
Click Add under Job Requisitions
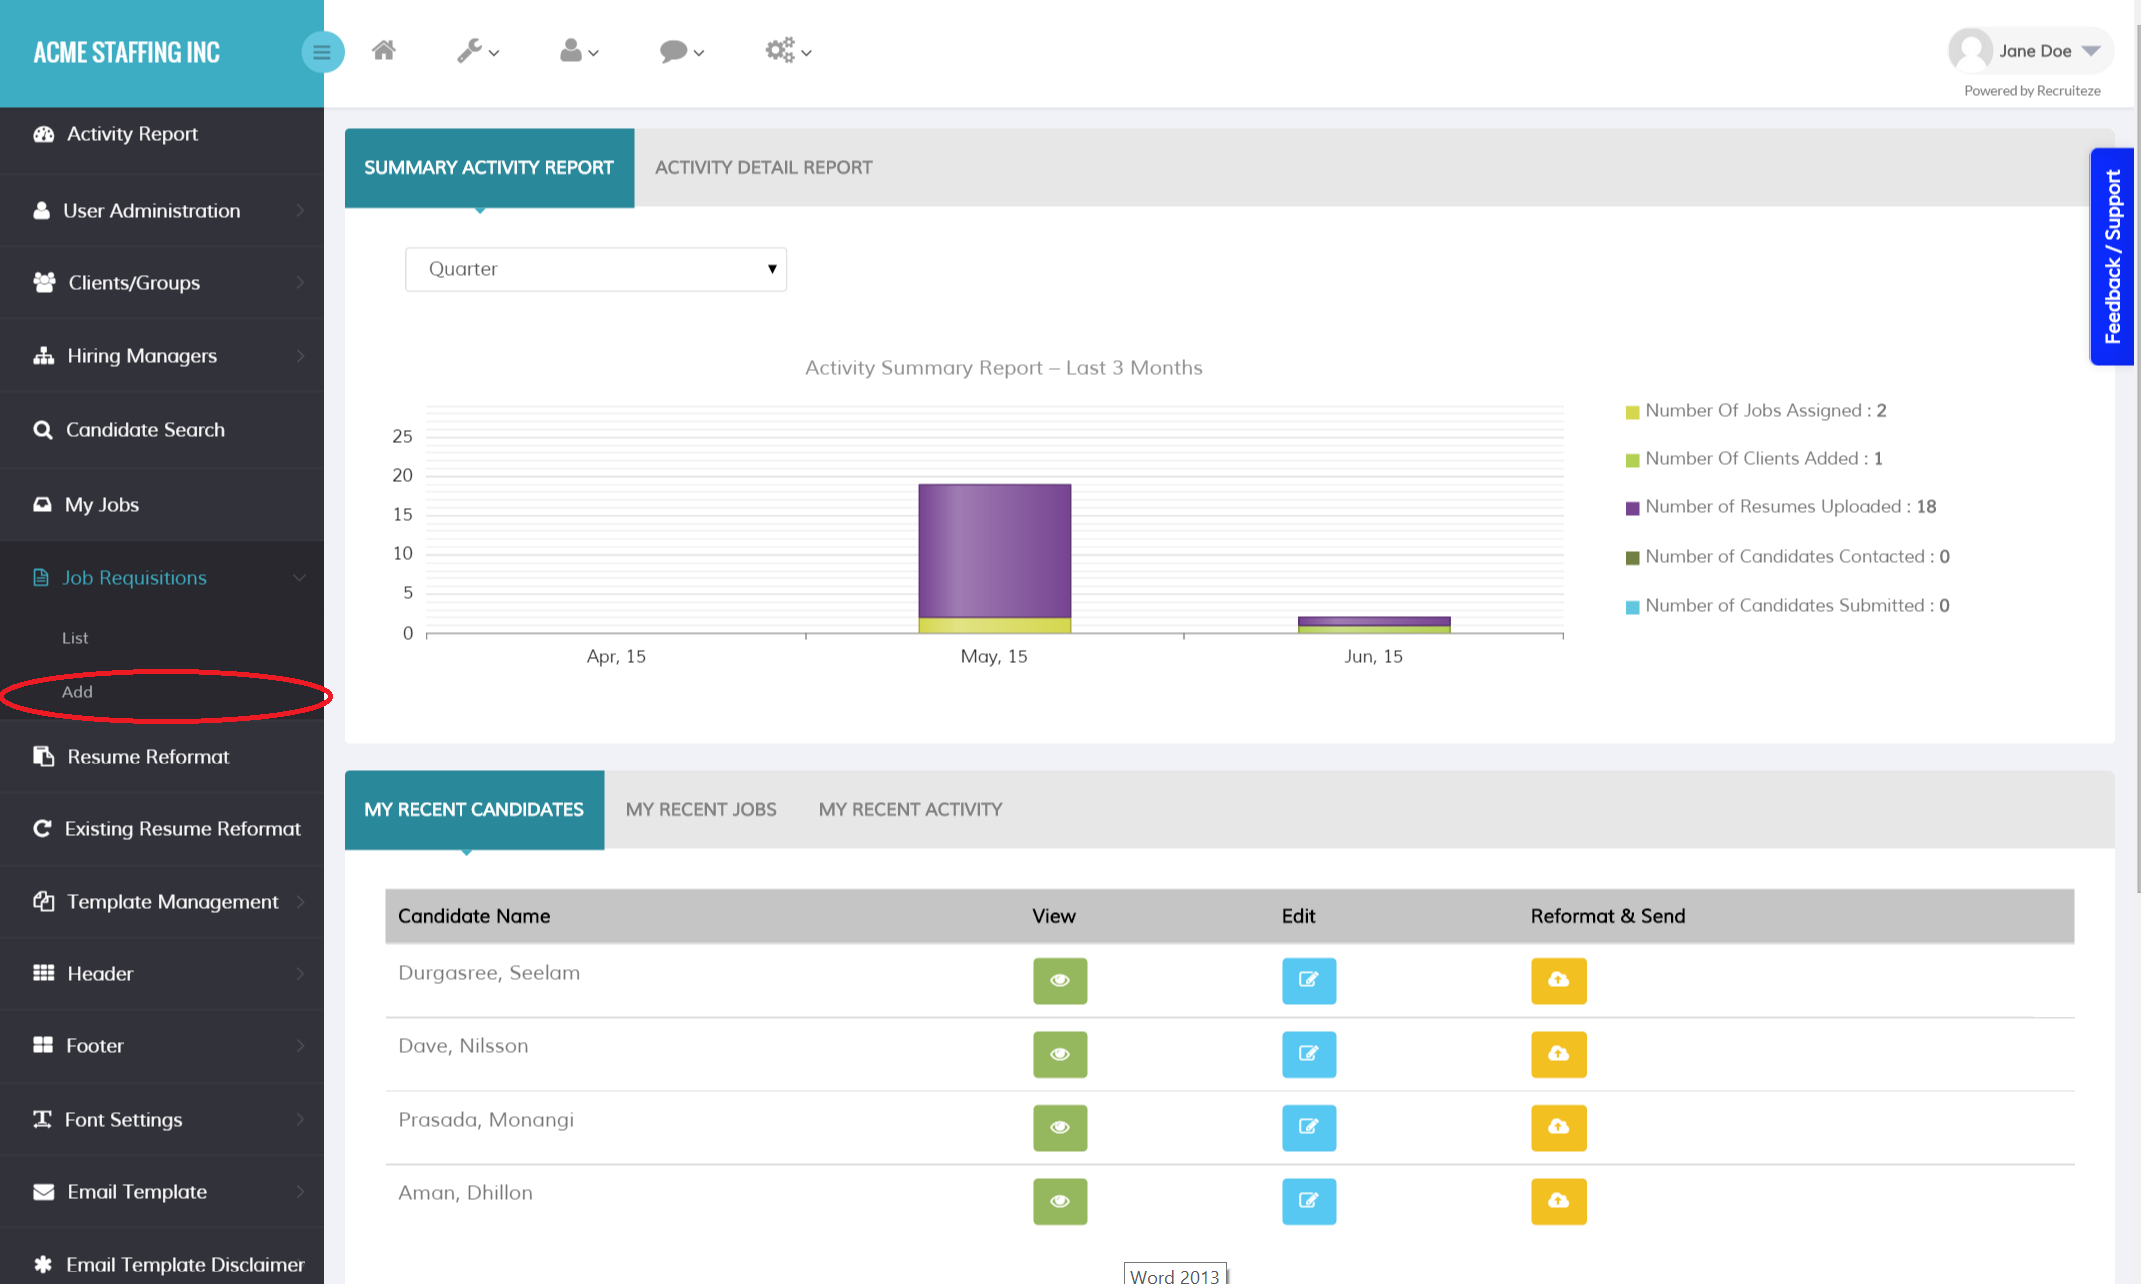coord(77,691)
